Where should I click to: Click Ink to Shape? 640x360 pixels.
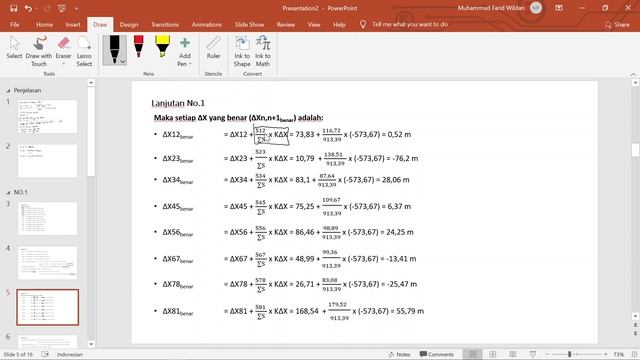[242, 51]
